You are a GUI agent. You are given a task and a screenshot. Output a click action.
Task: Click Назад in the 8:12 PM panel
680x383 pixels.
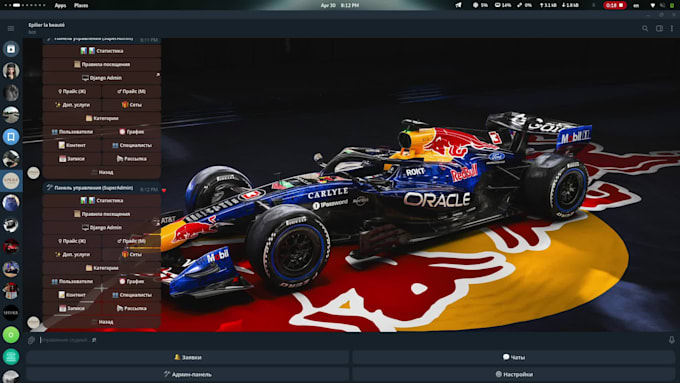click(x=102, y=322)
